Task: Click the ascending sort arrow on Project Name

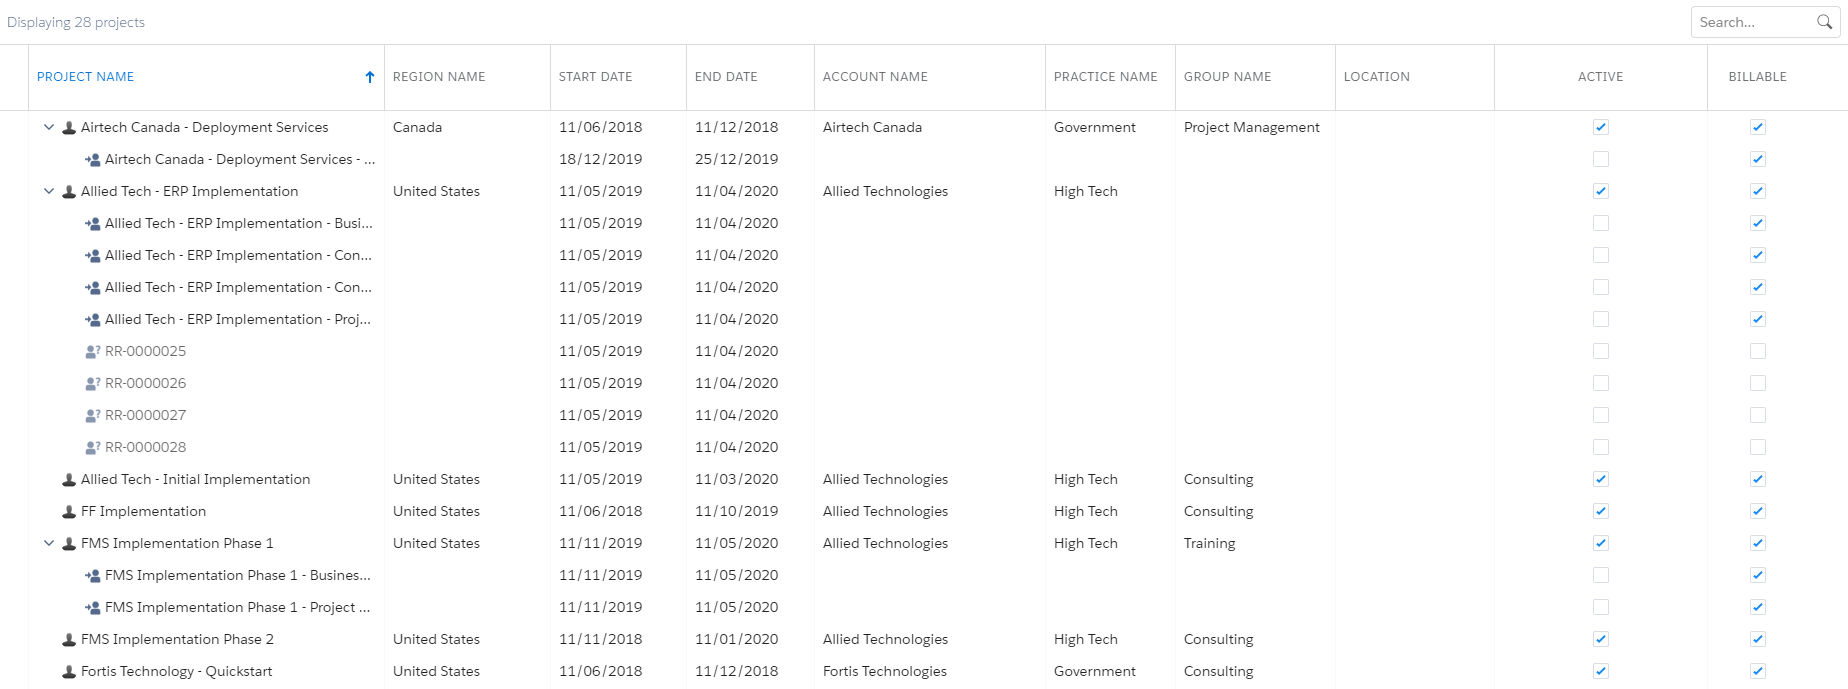Action: pos(370,77)
